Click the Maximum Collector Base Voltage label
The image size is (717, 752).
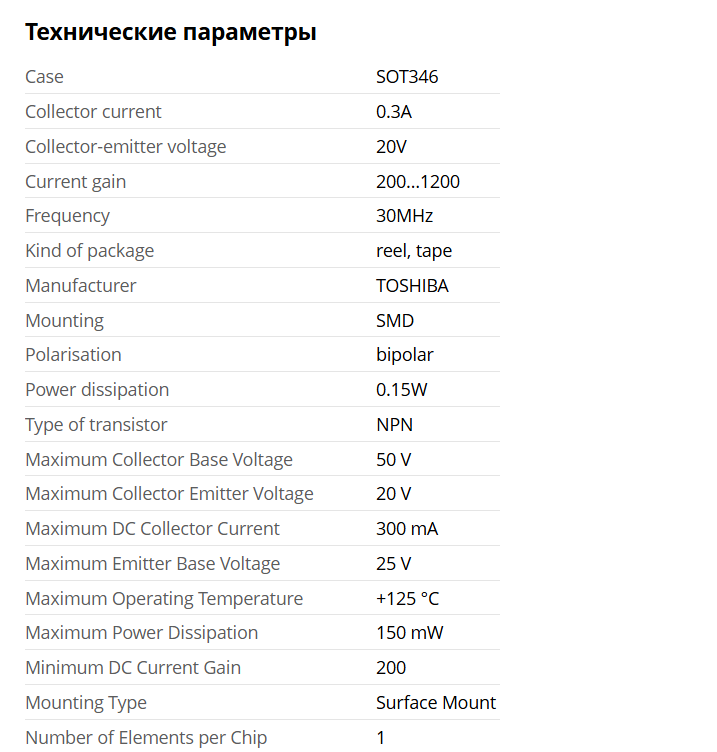point(159,460)
